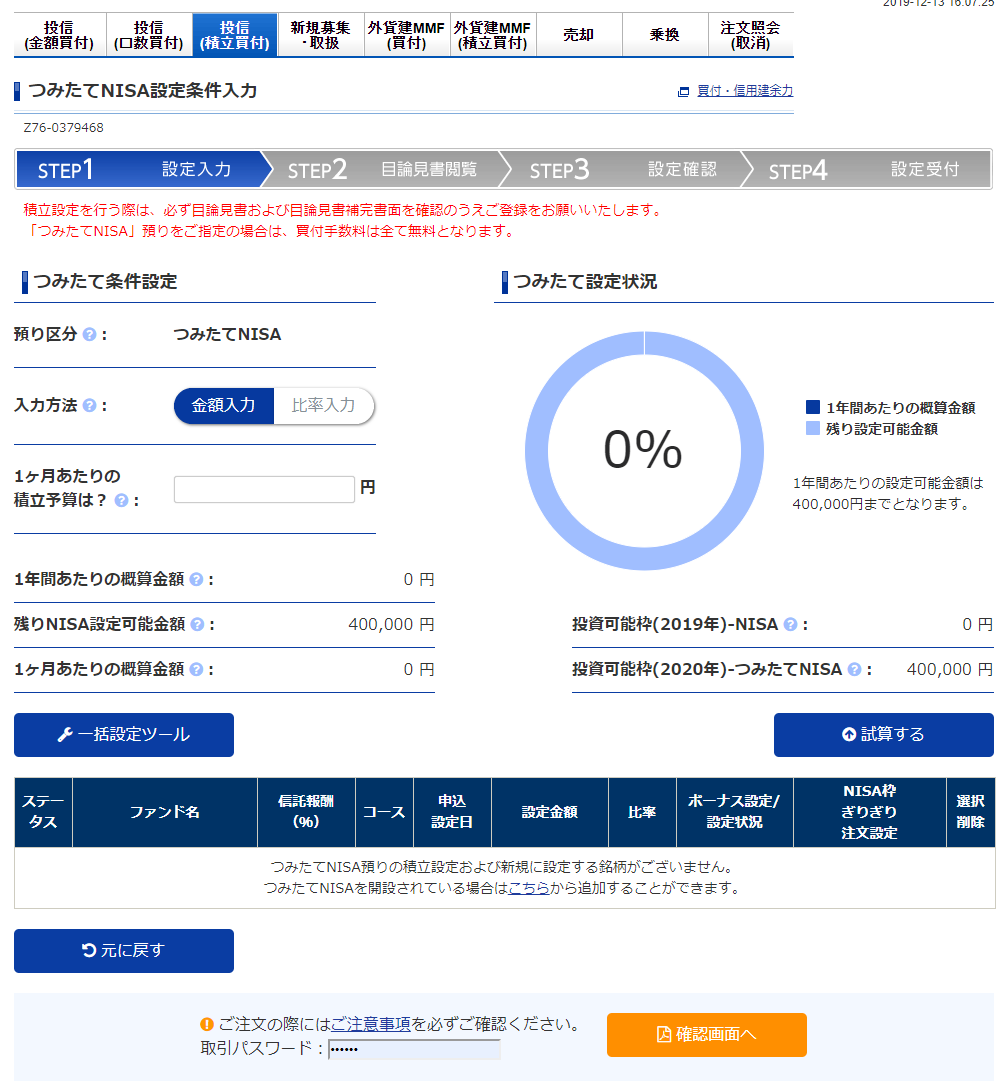The height and width of the screenshot is (1091, 1008).
Task: Click 一括設定ツール button
Action: click(124, 735)
